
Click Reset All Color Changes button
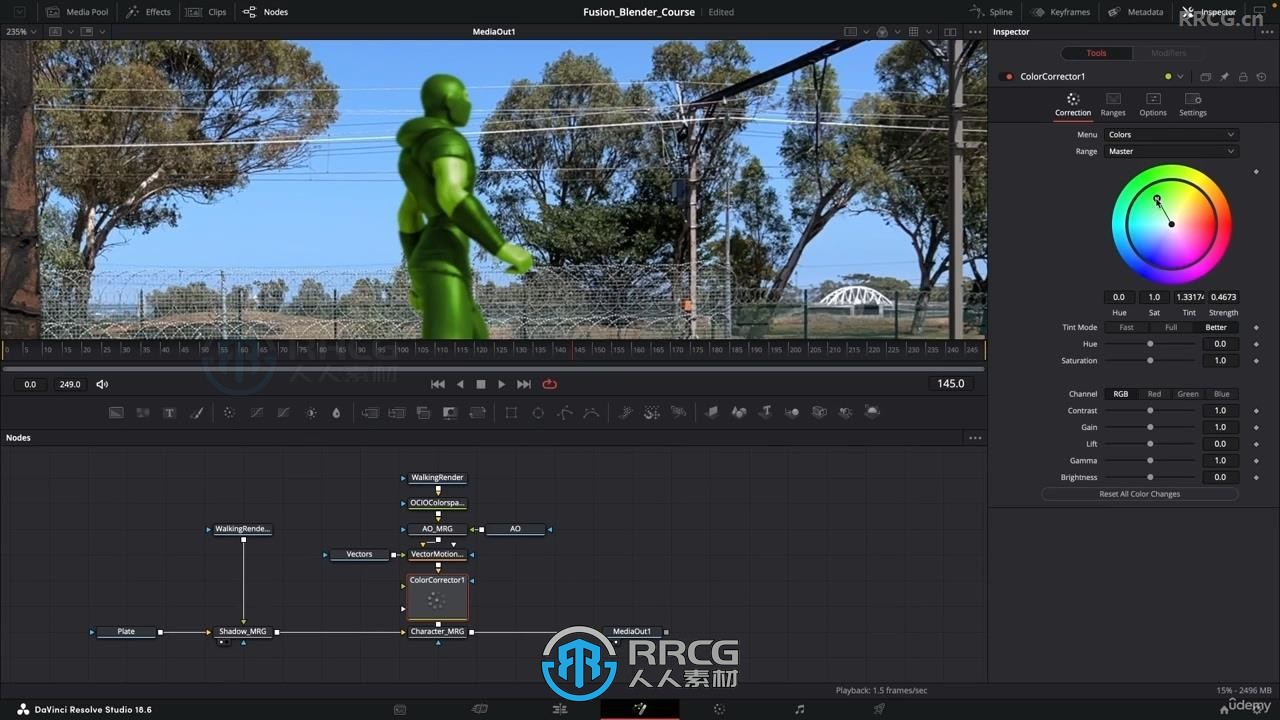pos(1139,494)
